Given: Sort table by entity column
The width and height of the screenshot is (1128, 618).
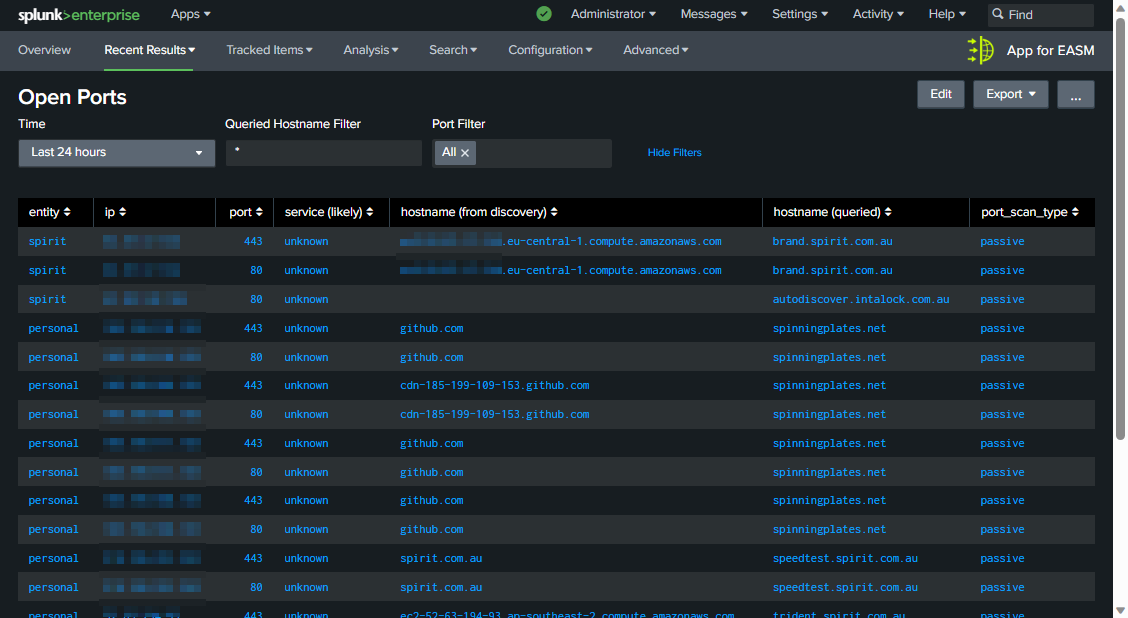Looking at the screenshot, I should [50, 212].
